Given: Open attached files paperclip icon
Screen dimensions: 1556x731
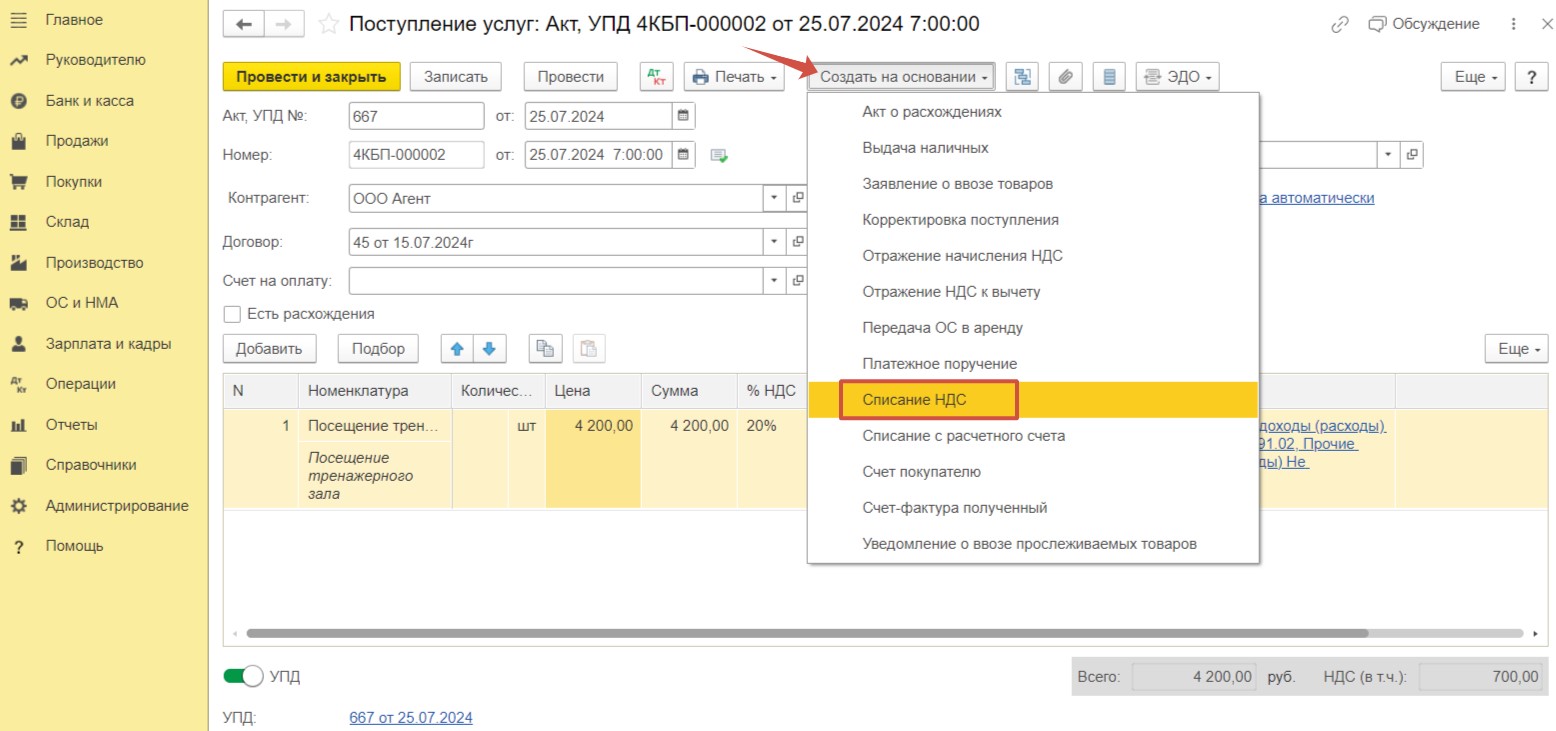Looking at the screenshot, I should pyautogui.click(x=1066, y=77).
